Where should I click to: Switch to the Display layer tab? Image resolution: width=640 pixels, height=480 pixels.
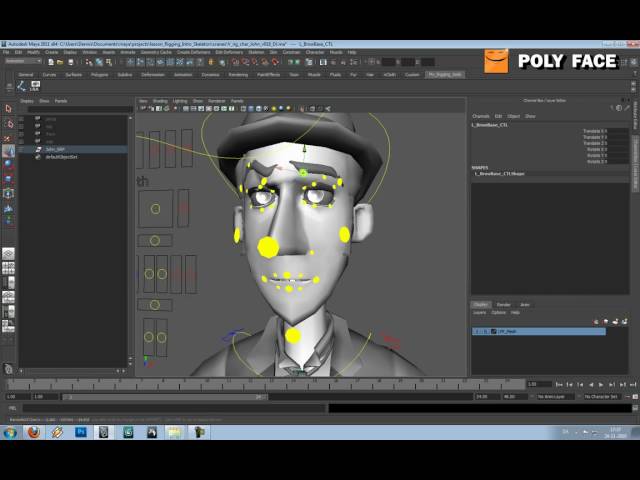480,304
